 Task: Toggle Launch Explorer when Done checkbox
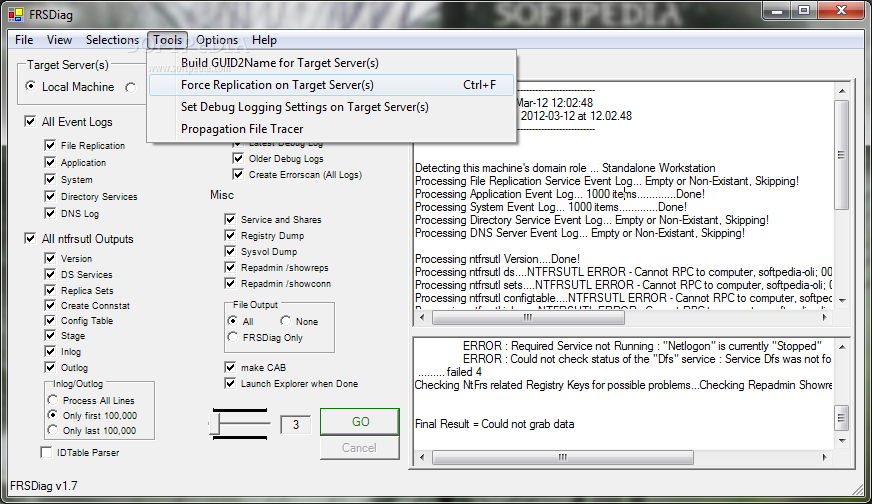(x=230, y=383)
